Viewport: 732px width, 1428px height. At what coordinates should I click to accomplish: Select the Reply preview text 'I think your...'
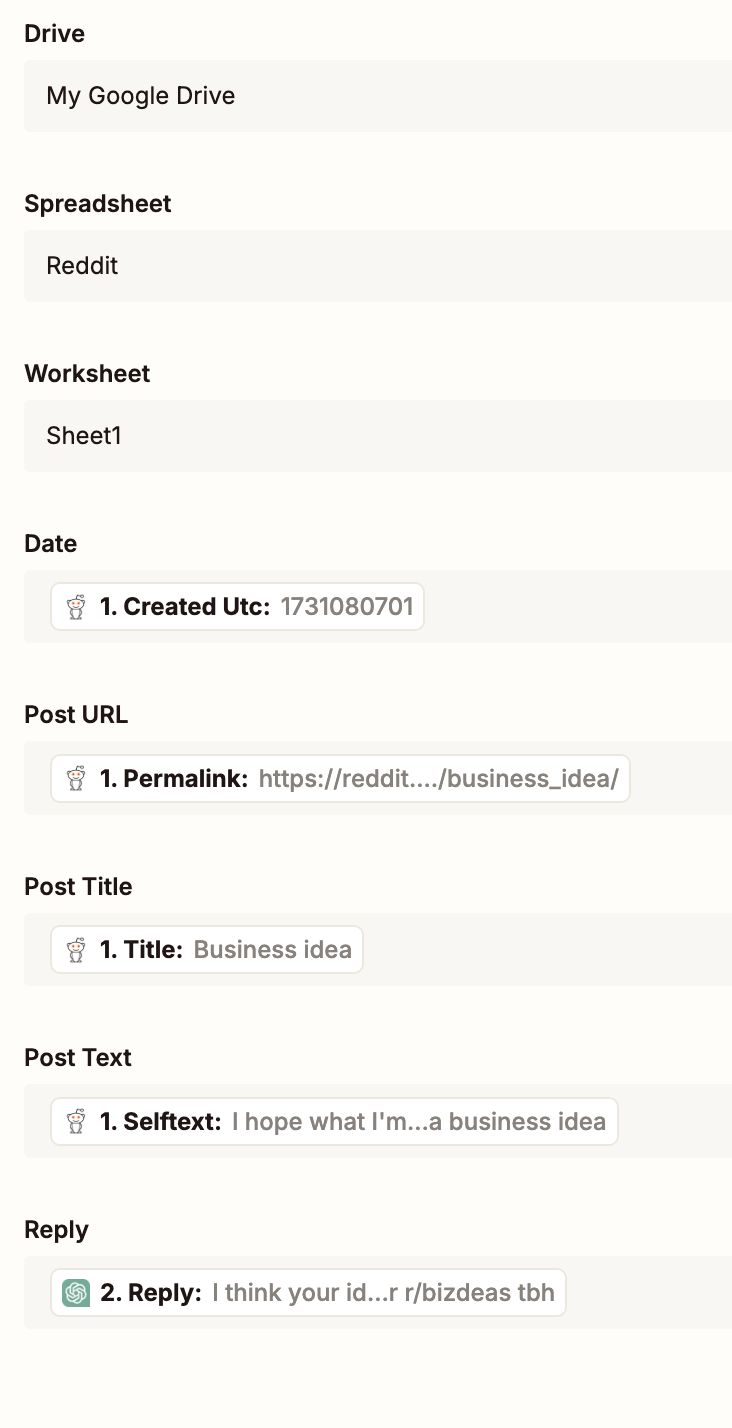tap(383, 1293)
